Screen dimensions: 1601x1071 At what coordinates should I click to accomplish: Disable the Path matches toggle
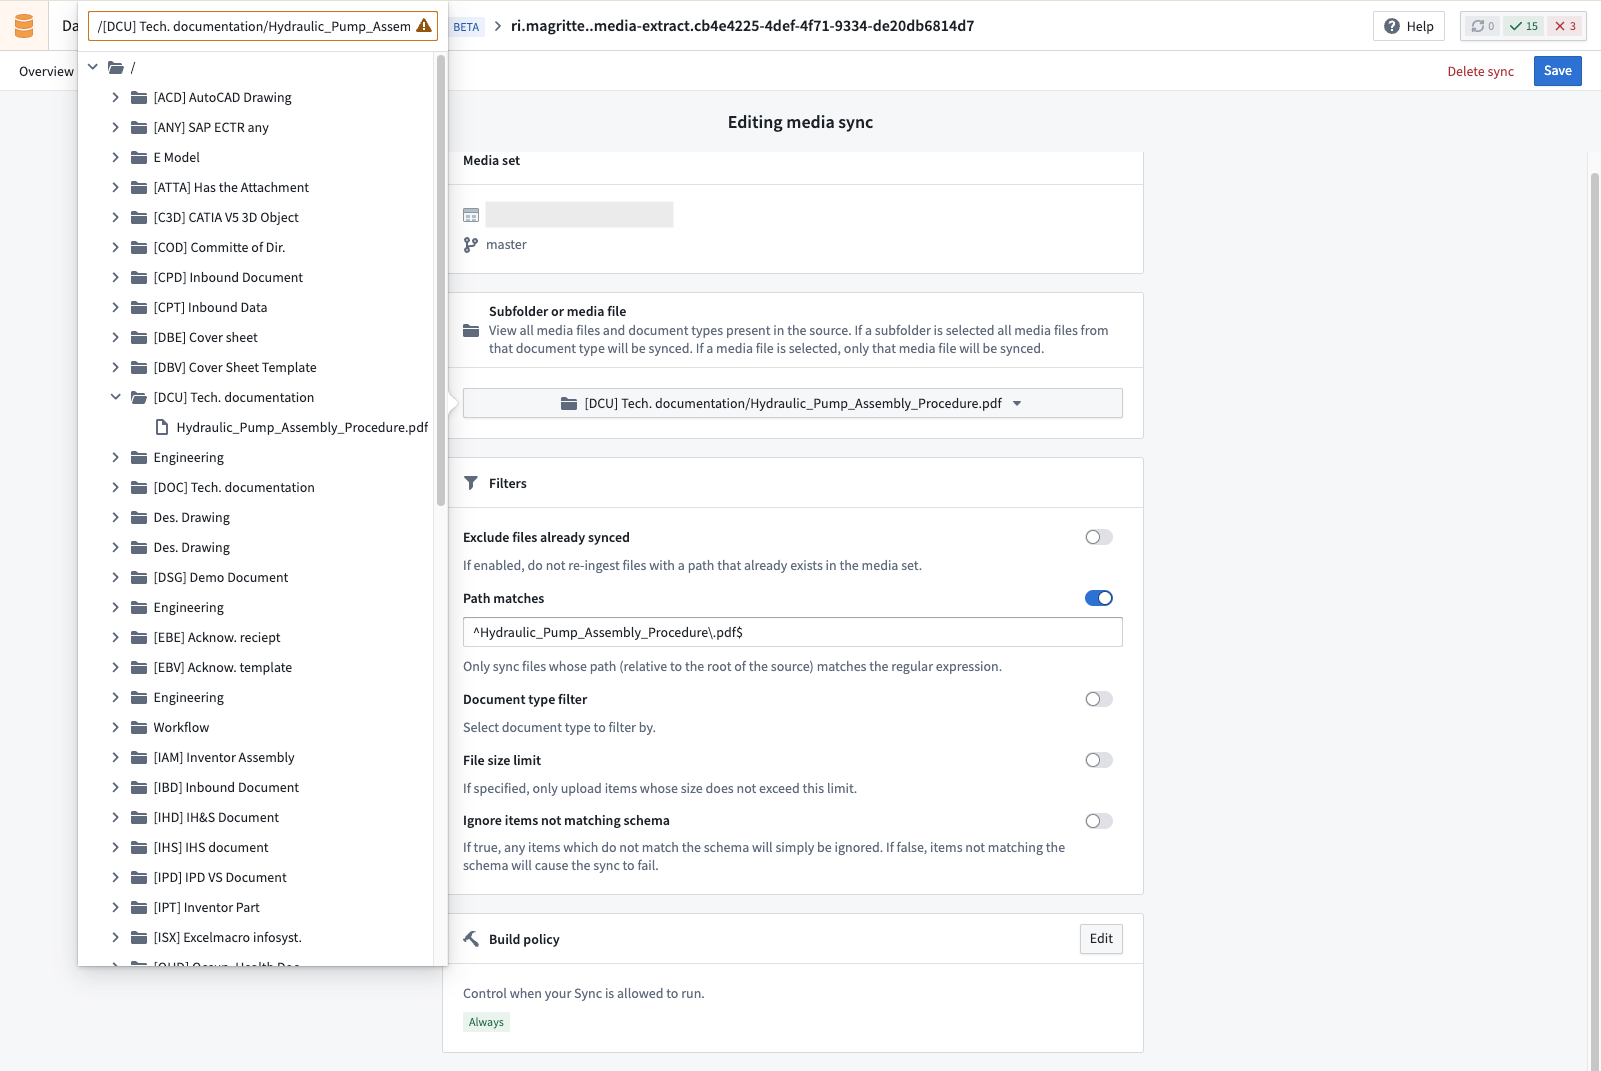point(1098,598)
